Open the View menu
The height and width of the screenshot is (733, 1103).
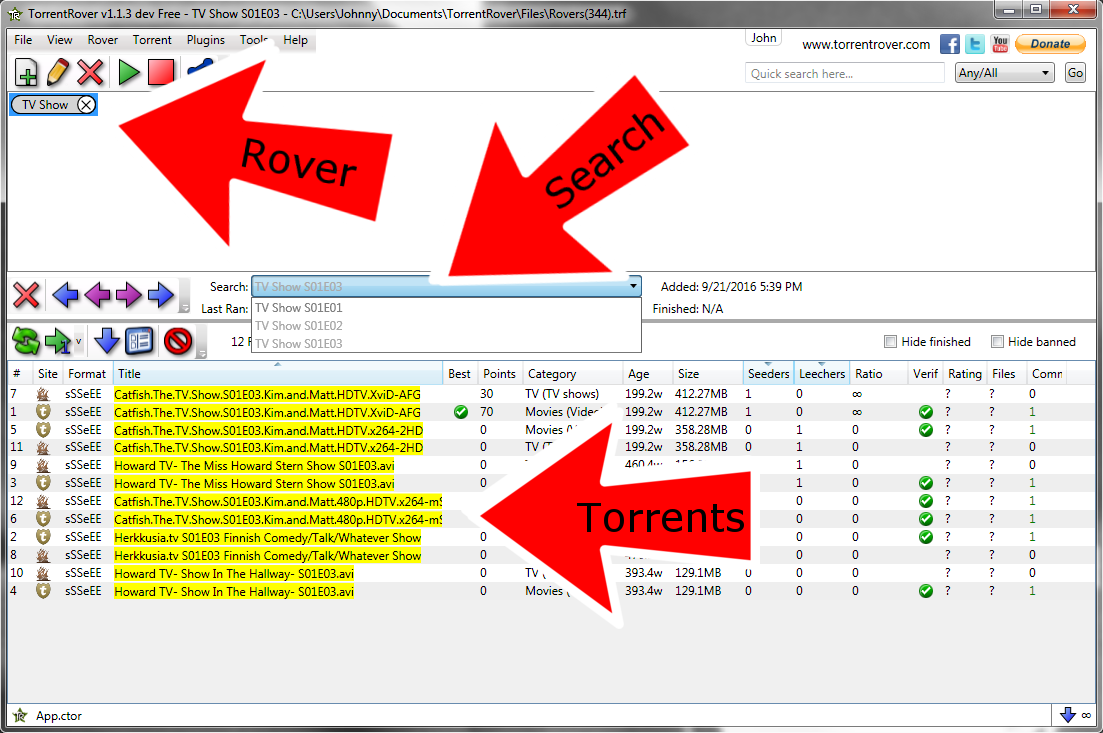pos(60,40)
